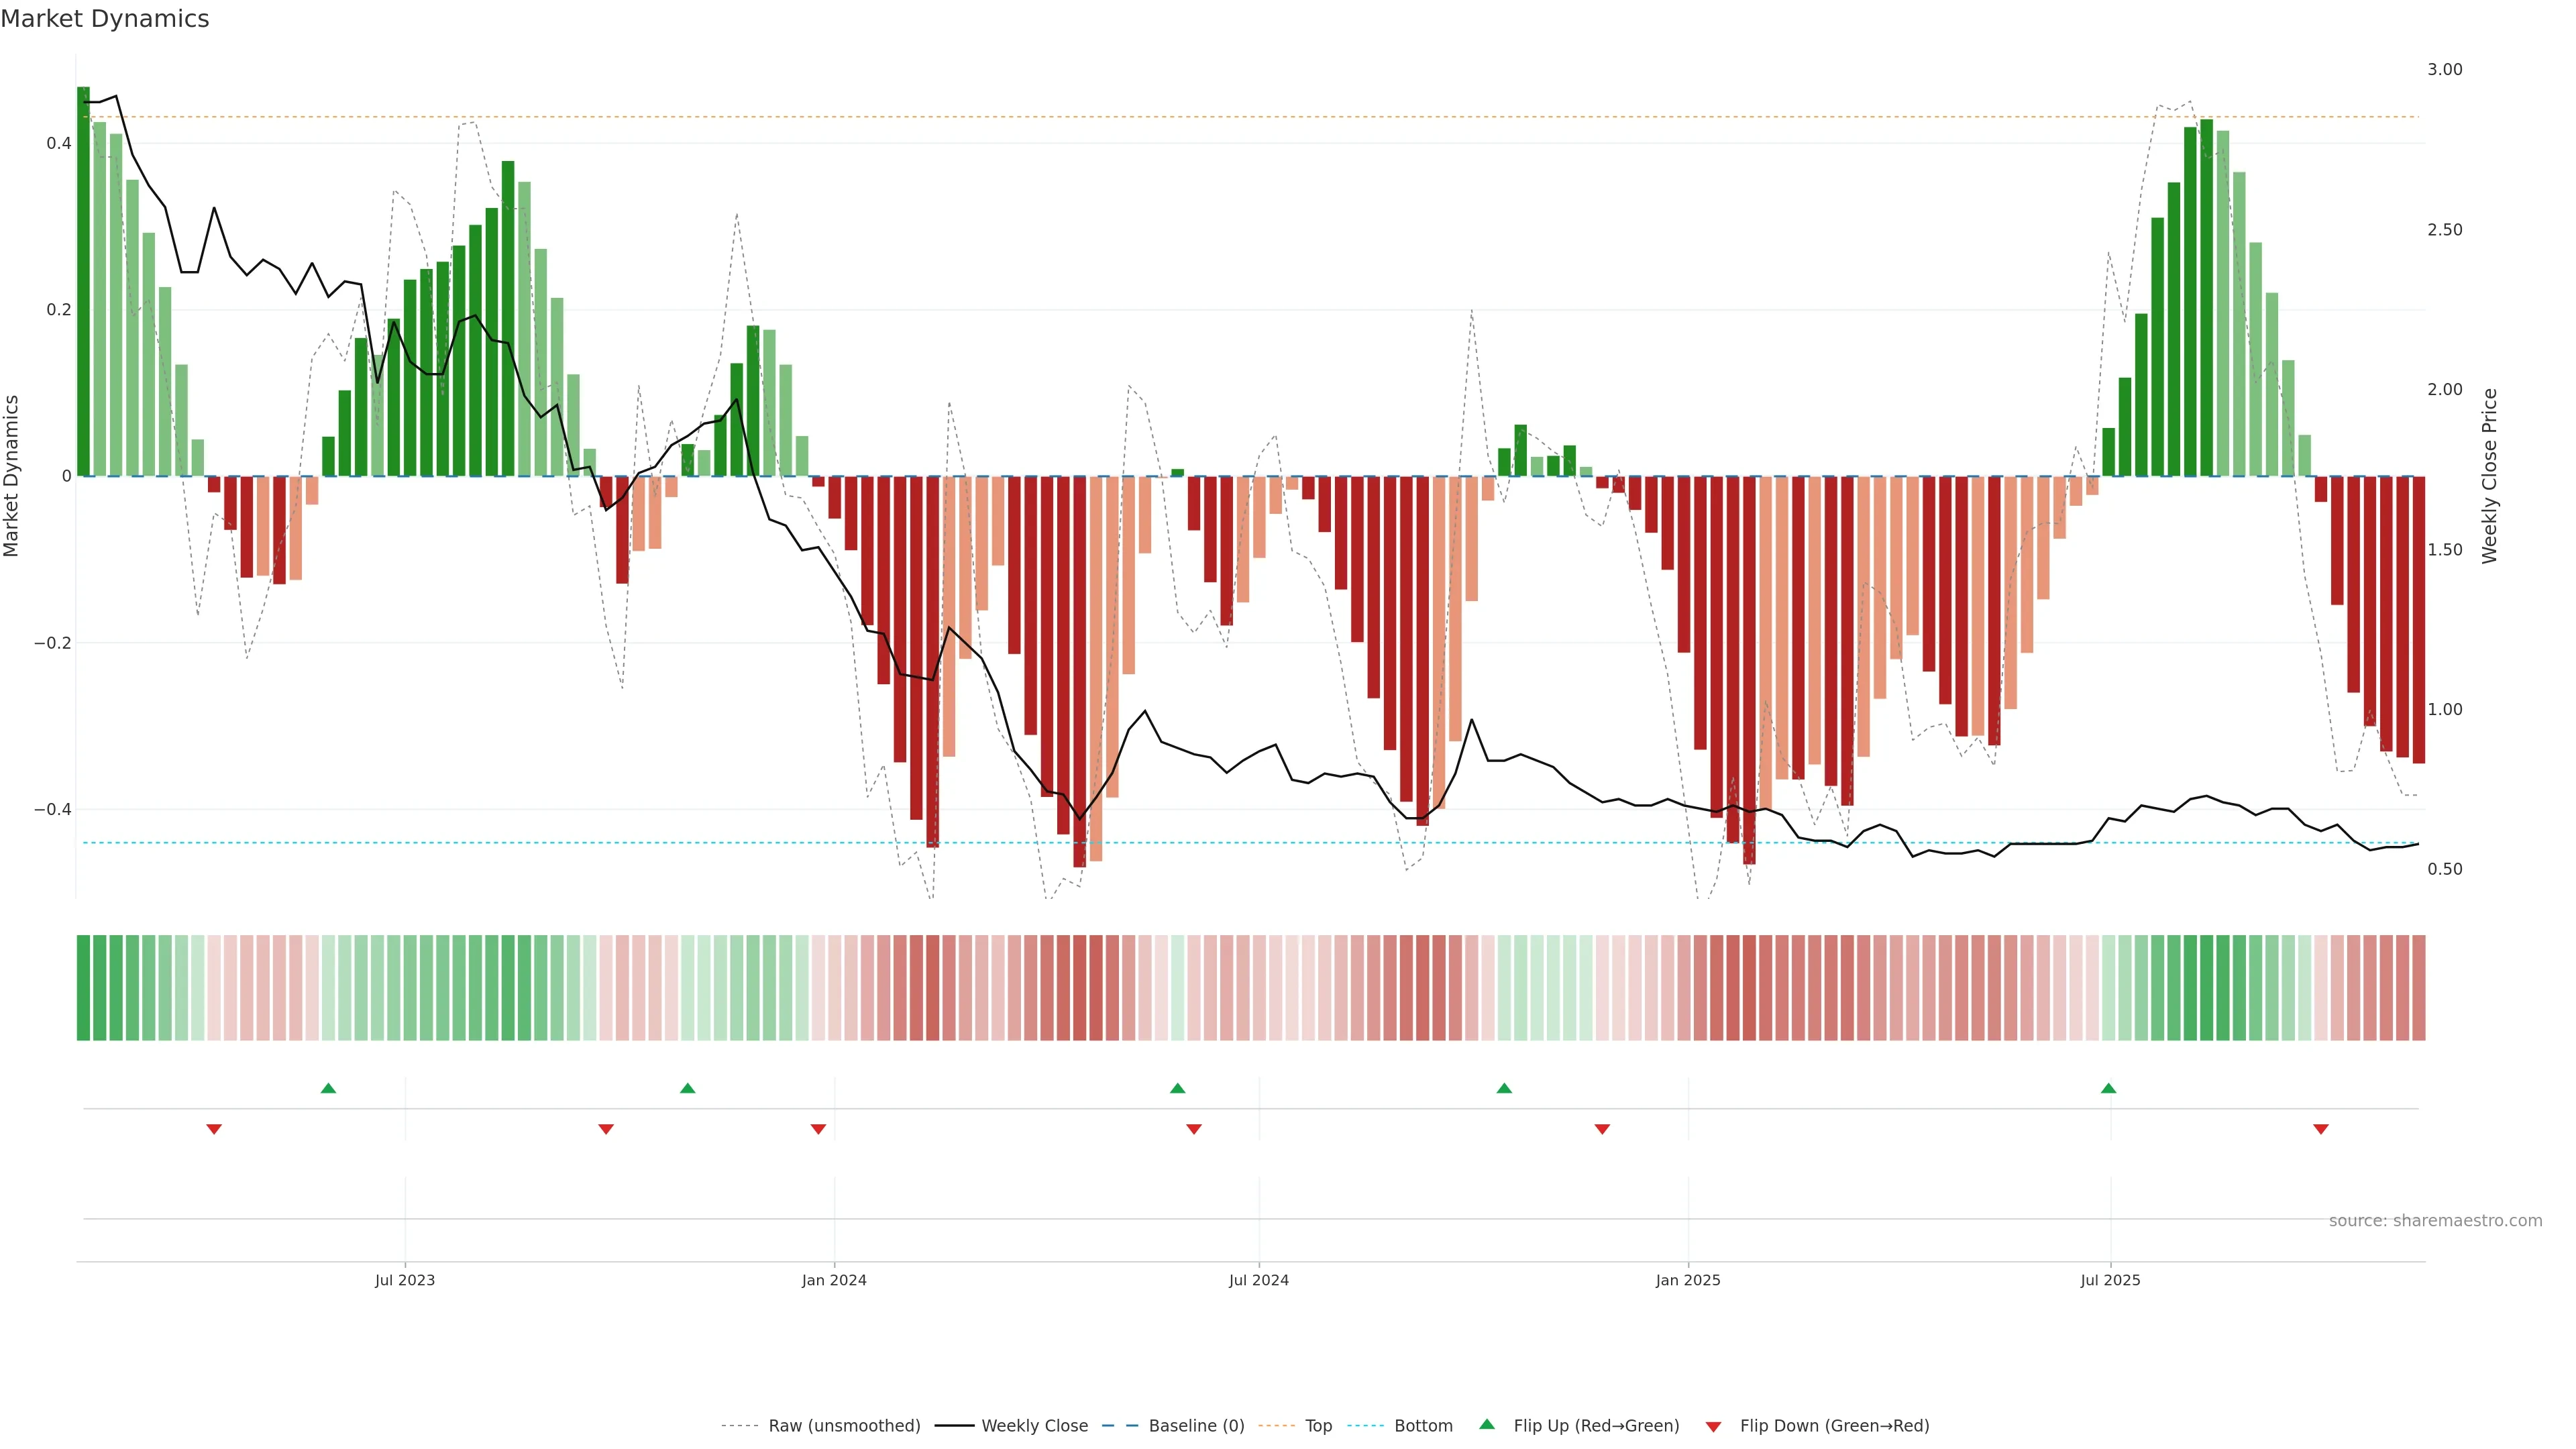The width and height of the screenshot is (2576, 1449).
Task: Click the flip-down triangle just before Jan 2024
Action: coord(818,1129)
